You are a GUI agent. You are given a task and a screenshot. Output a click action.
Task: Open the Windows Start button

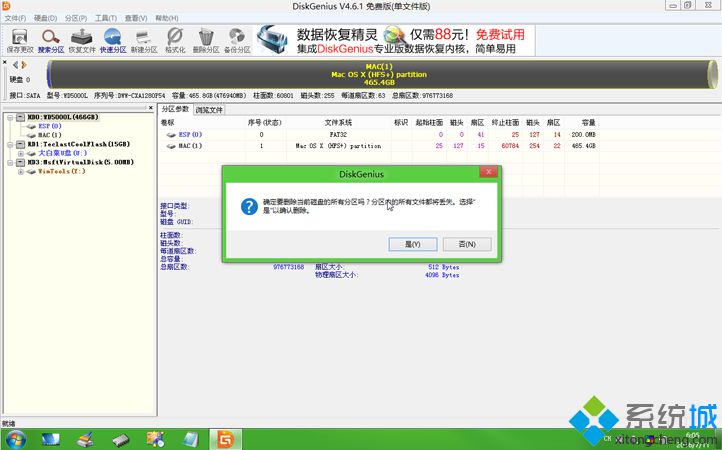(x=16, y=439)
